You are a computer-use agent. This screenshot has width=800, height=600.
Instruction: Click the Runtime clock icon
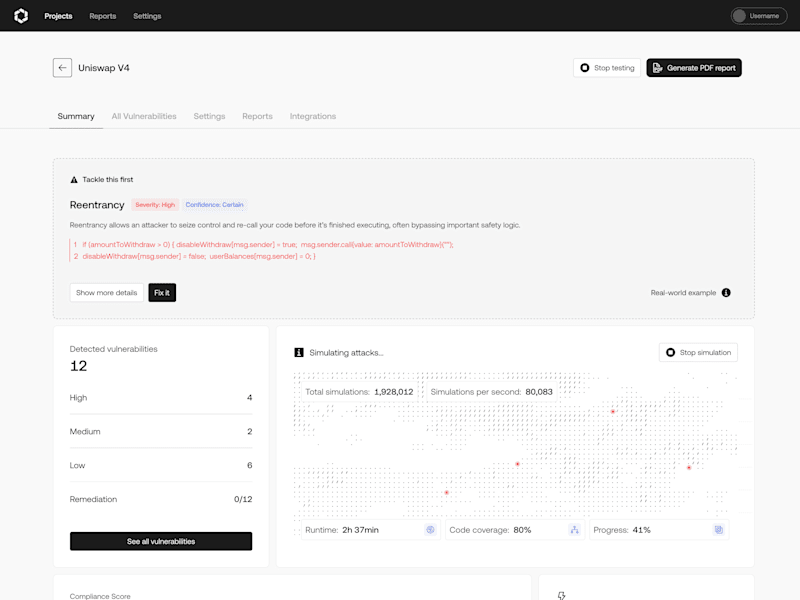coord(431,530)
